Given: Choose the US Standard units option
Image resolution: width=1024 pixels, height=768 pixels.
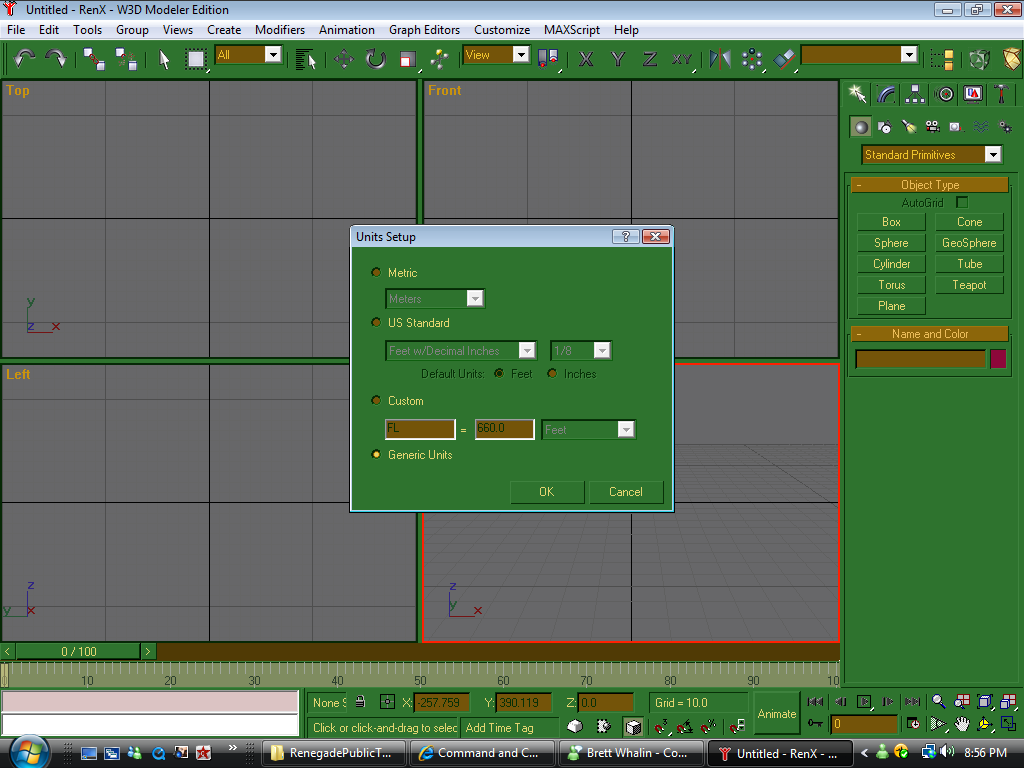Looking at the screenshot, I should click(x=376, y=322).
